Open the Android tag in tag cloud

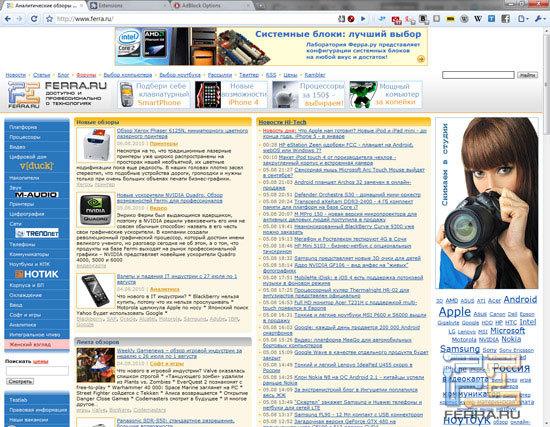pyautogui.click(x=520, y=300)
